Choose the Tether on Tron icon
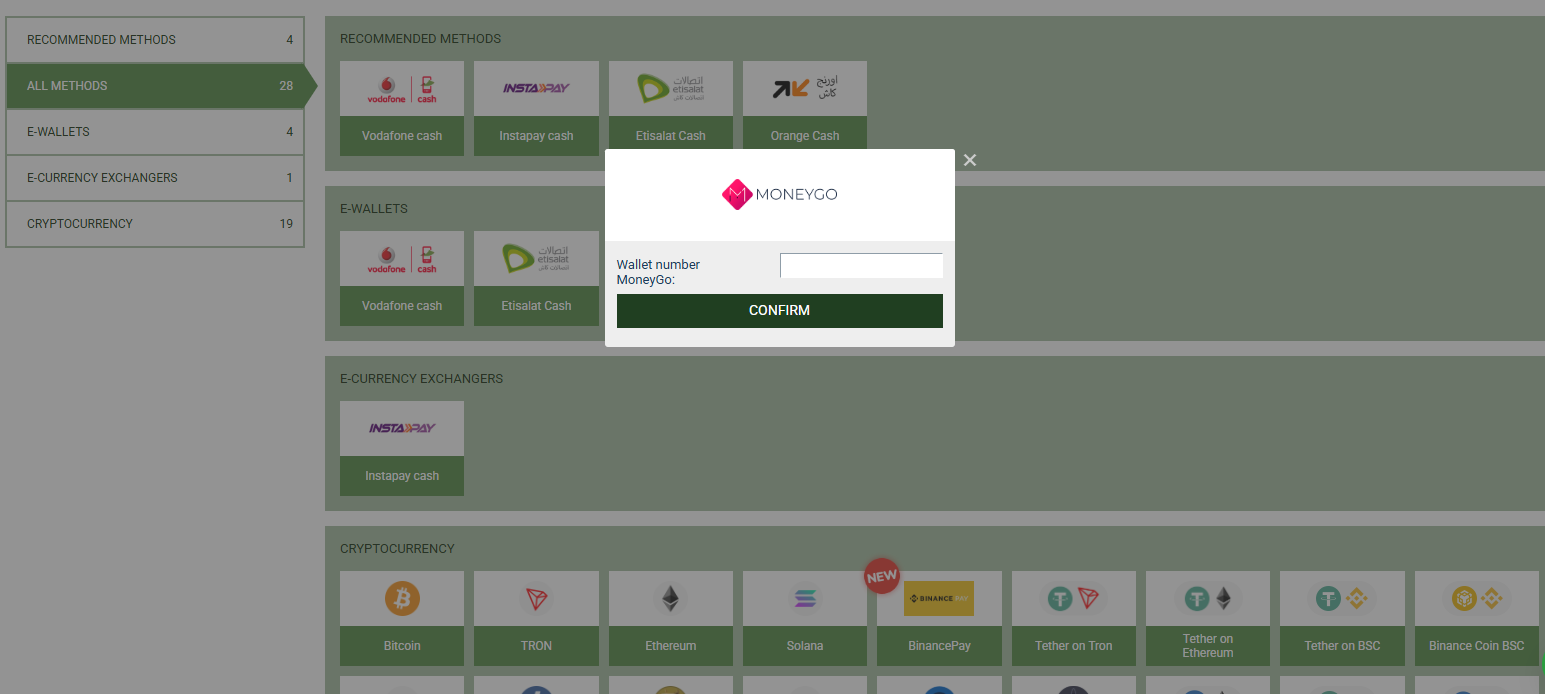 click(x=1073, y=599)
